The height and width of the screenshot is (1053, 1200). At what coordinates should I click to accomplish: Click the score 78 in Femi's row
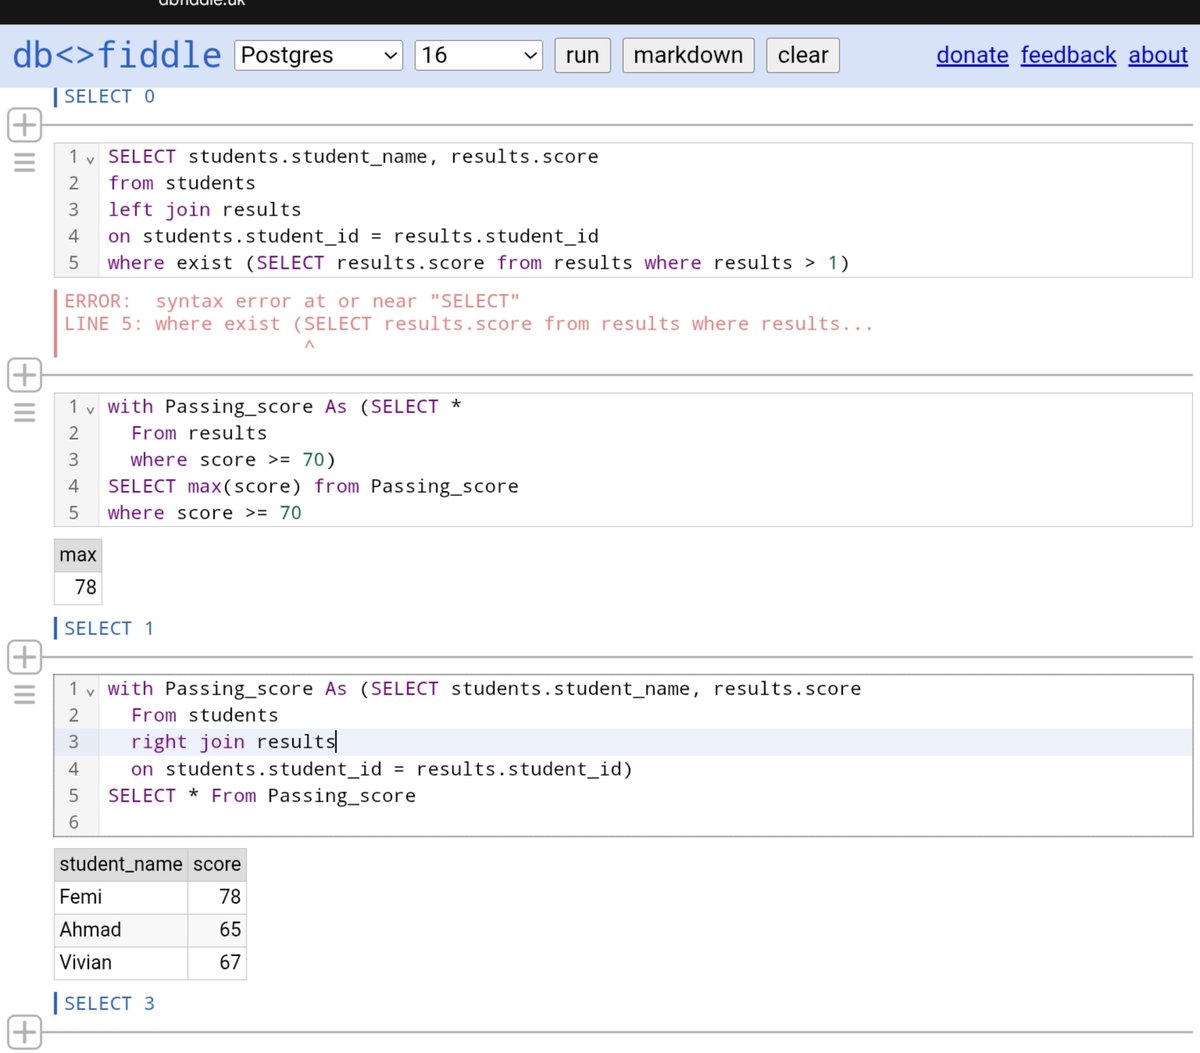click(x=217, y=897)
